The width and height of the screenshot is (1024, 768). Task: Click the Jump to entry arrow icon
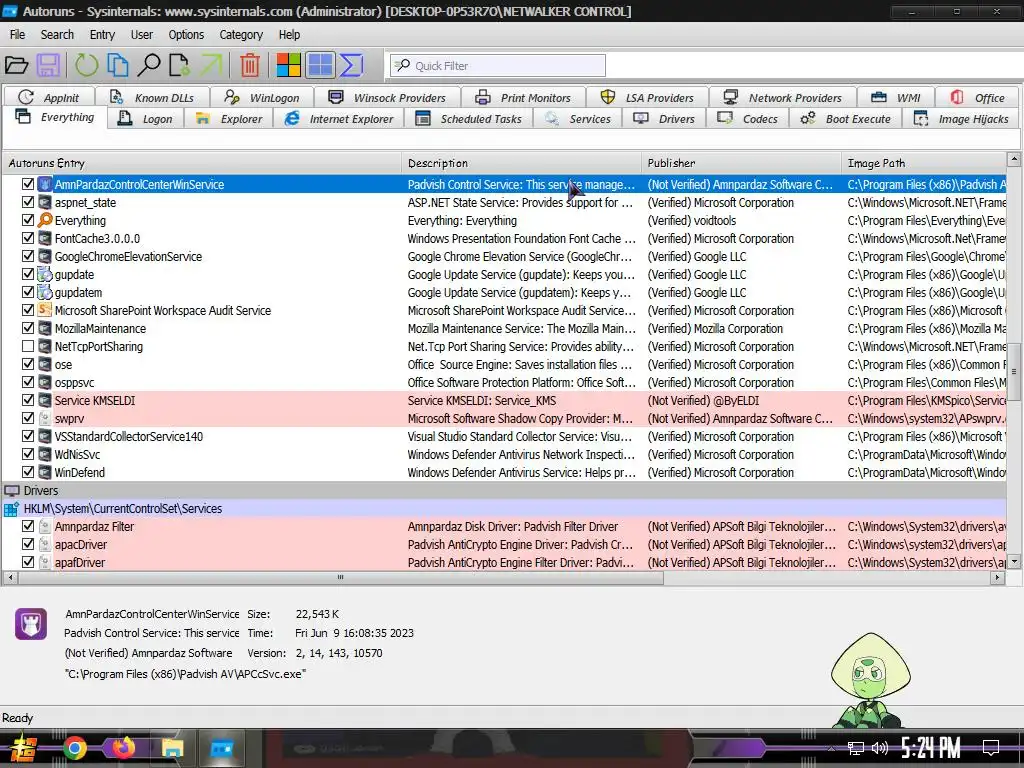(211, 65)
